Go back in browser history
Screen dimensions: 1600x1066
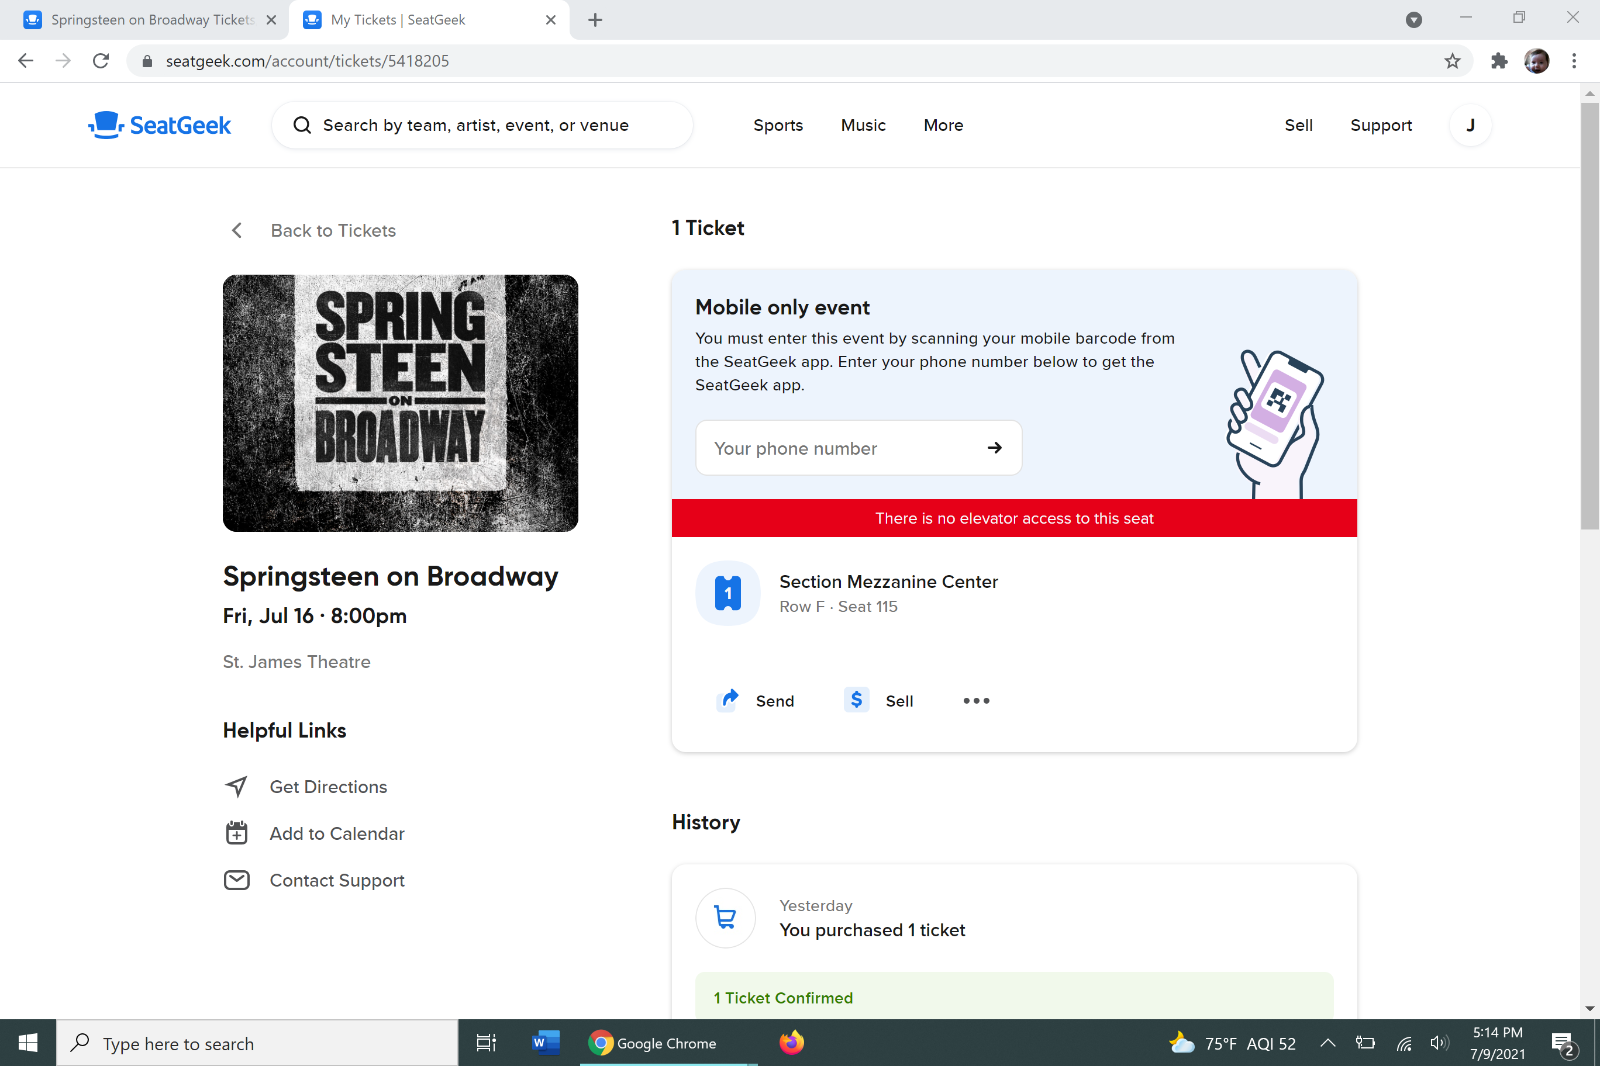click(x=26, y=61)
